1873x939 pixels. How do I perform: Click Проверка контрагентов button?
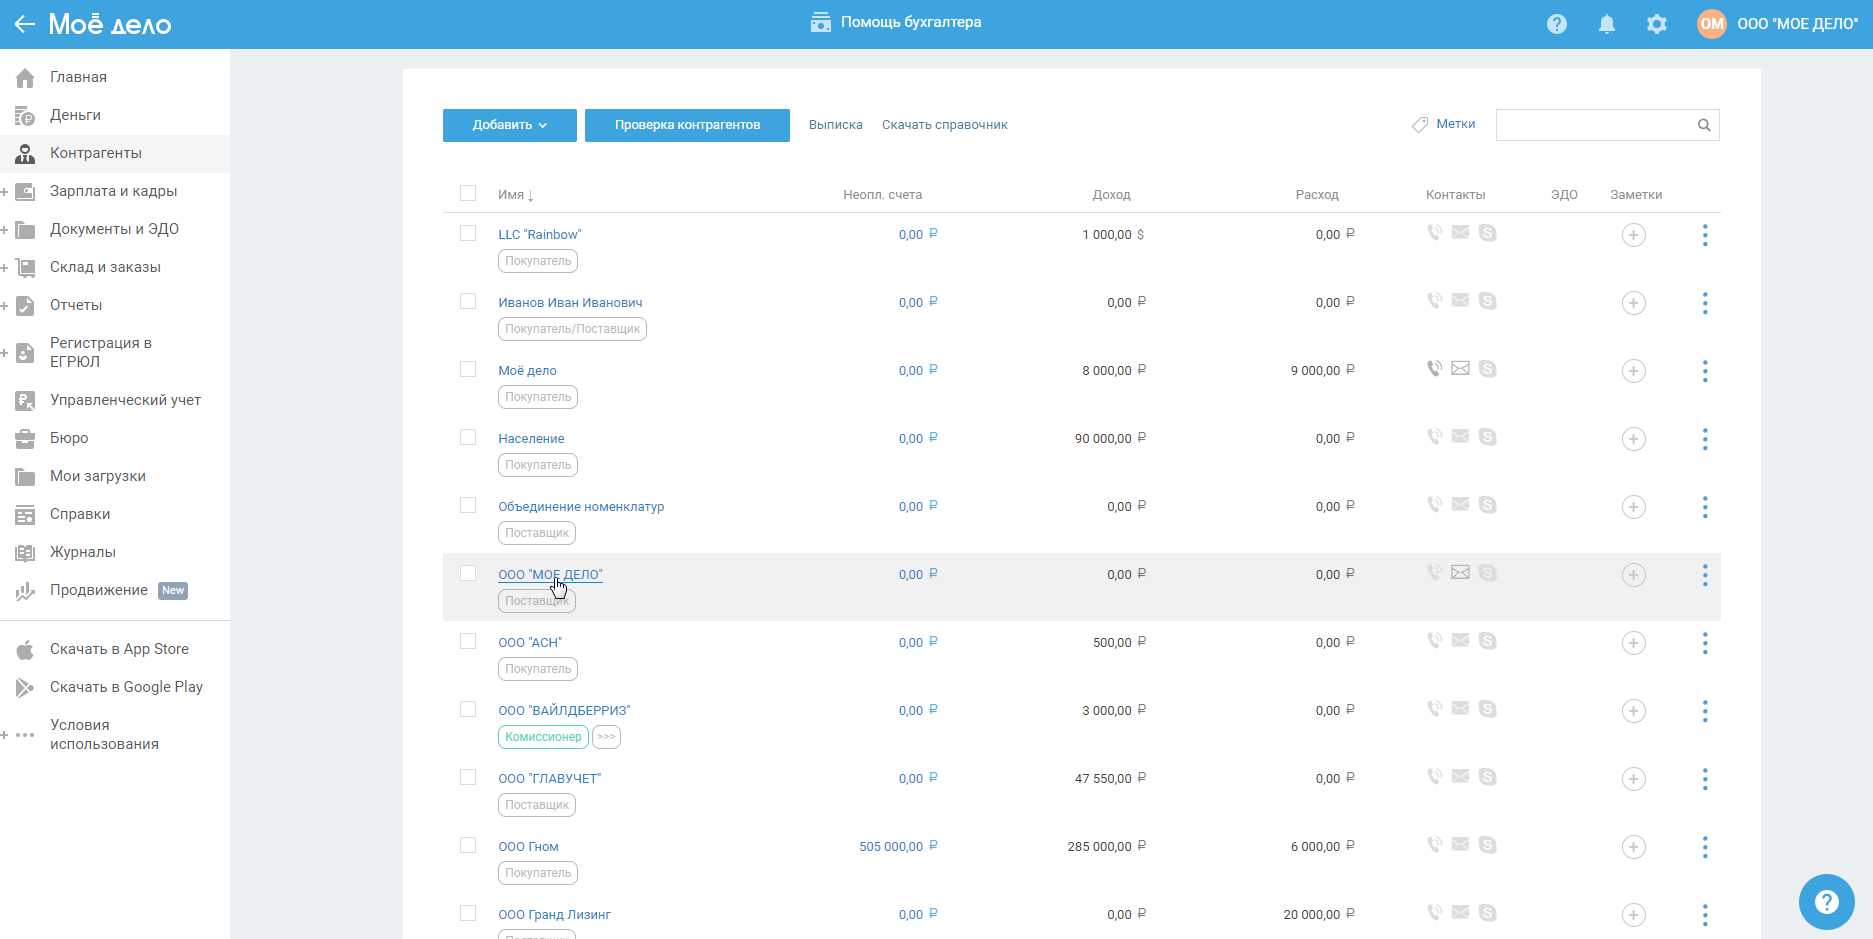pos(687,125)
